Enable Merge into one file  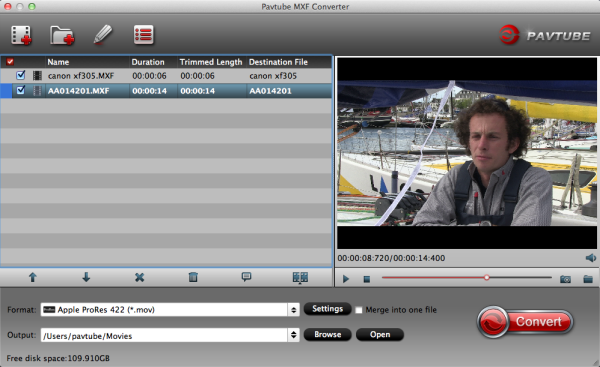point(359,310)
